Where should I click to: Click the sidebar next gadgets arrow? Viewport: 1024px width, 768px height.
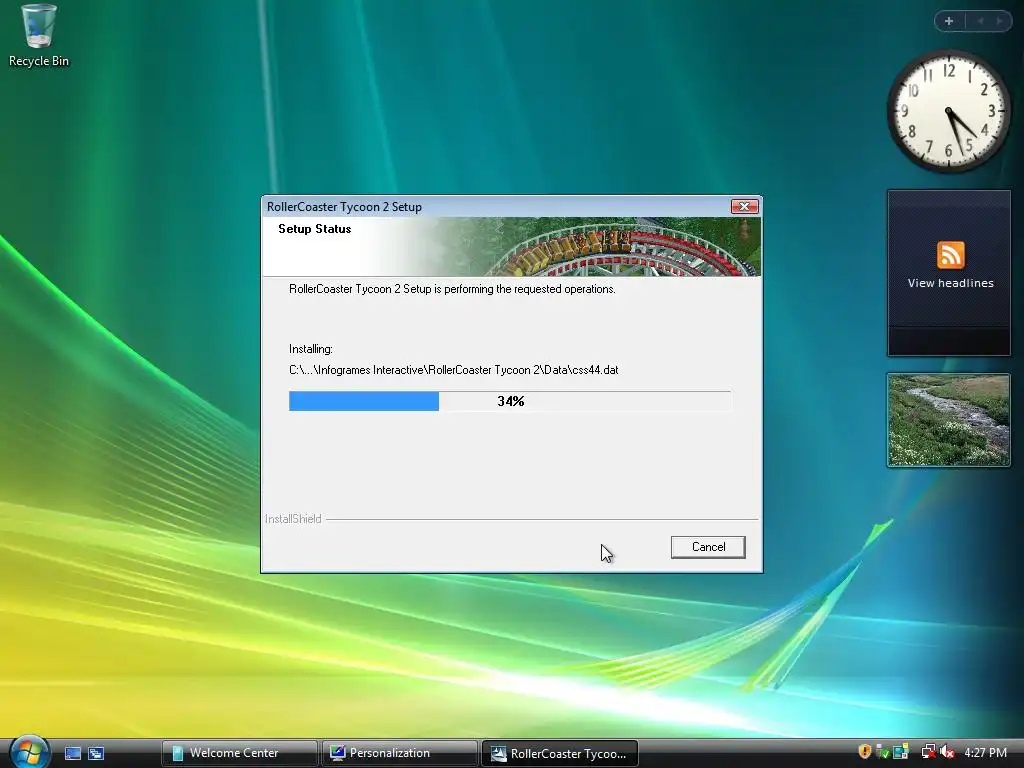coord(999,21)
